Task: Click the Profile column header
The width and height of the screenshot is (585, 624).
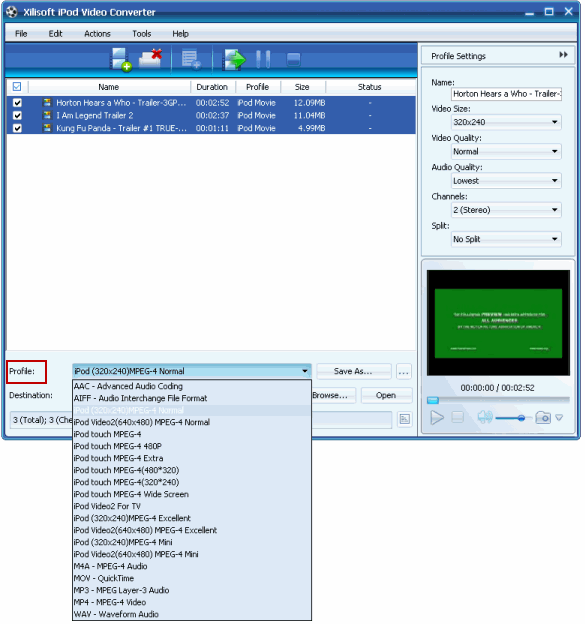Action: pos(257,87)
